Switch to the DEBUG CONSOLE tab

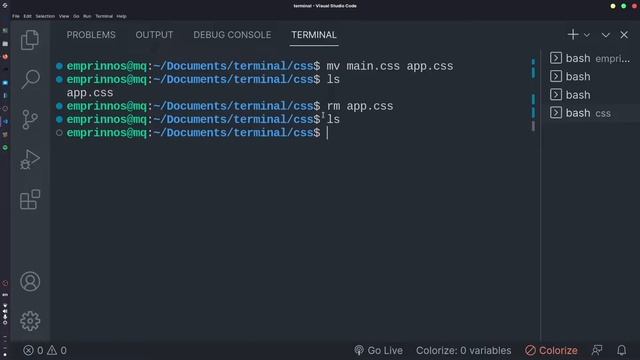(x=232, y=35)
